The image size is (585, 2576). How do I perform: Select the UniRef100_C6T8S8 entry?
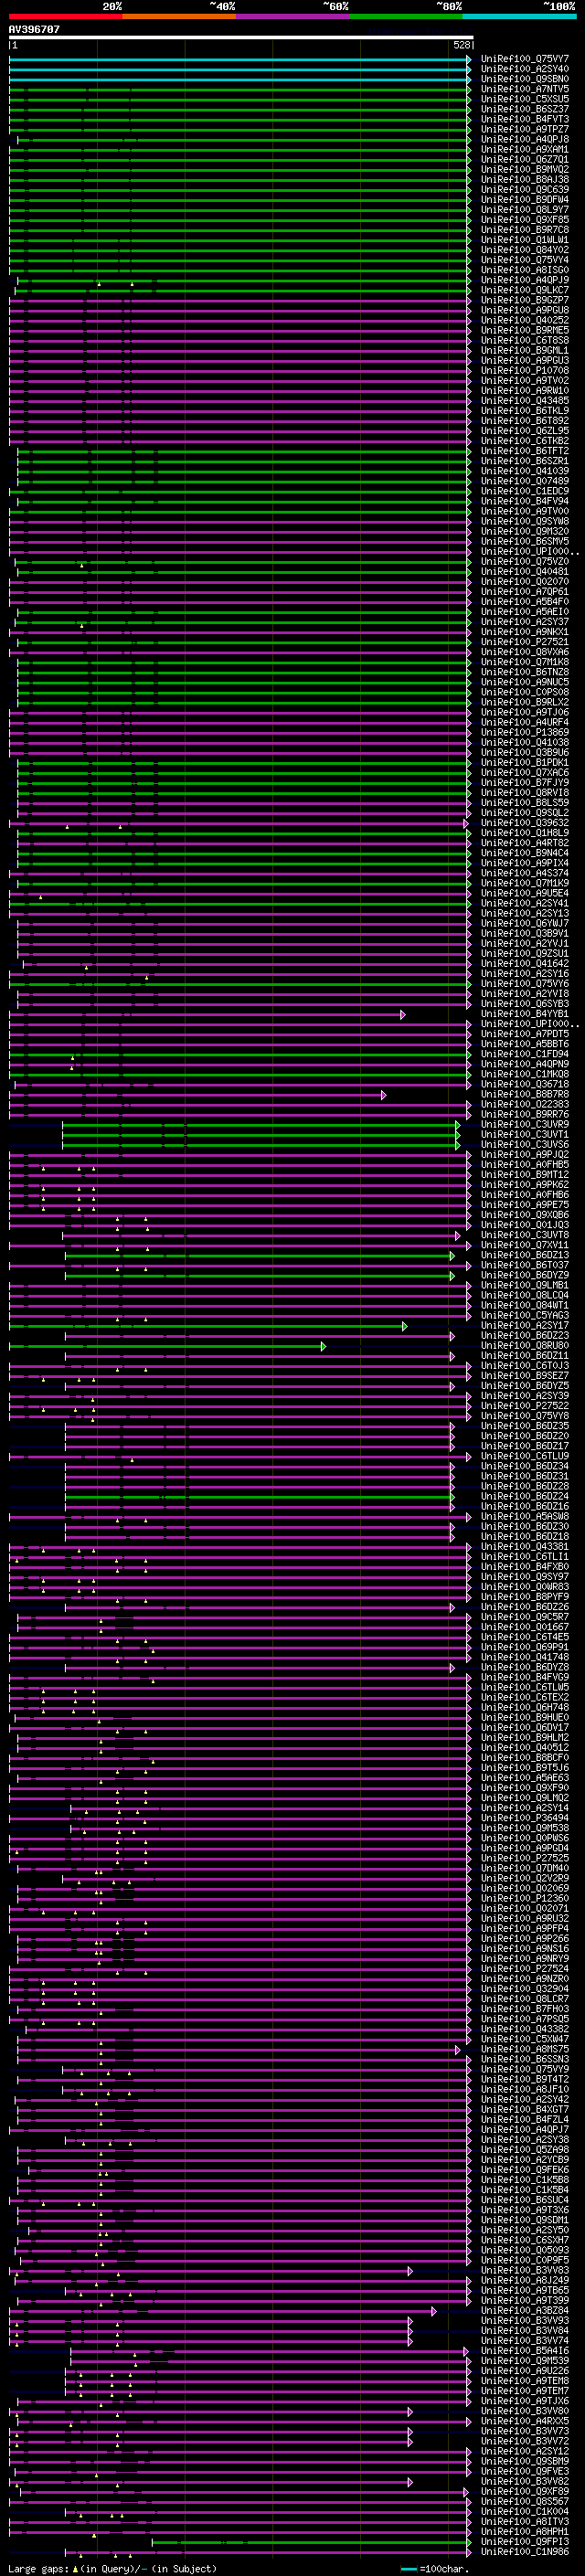tap(525, 340)
